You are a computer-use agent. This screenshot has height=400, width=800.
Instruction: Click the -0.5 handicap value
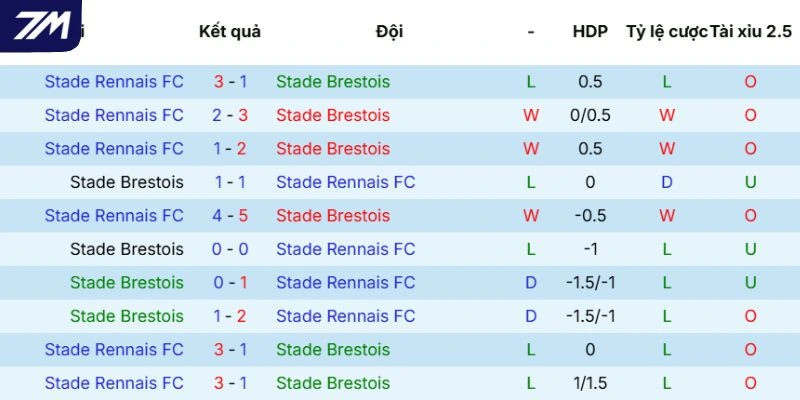[590, 215]
